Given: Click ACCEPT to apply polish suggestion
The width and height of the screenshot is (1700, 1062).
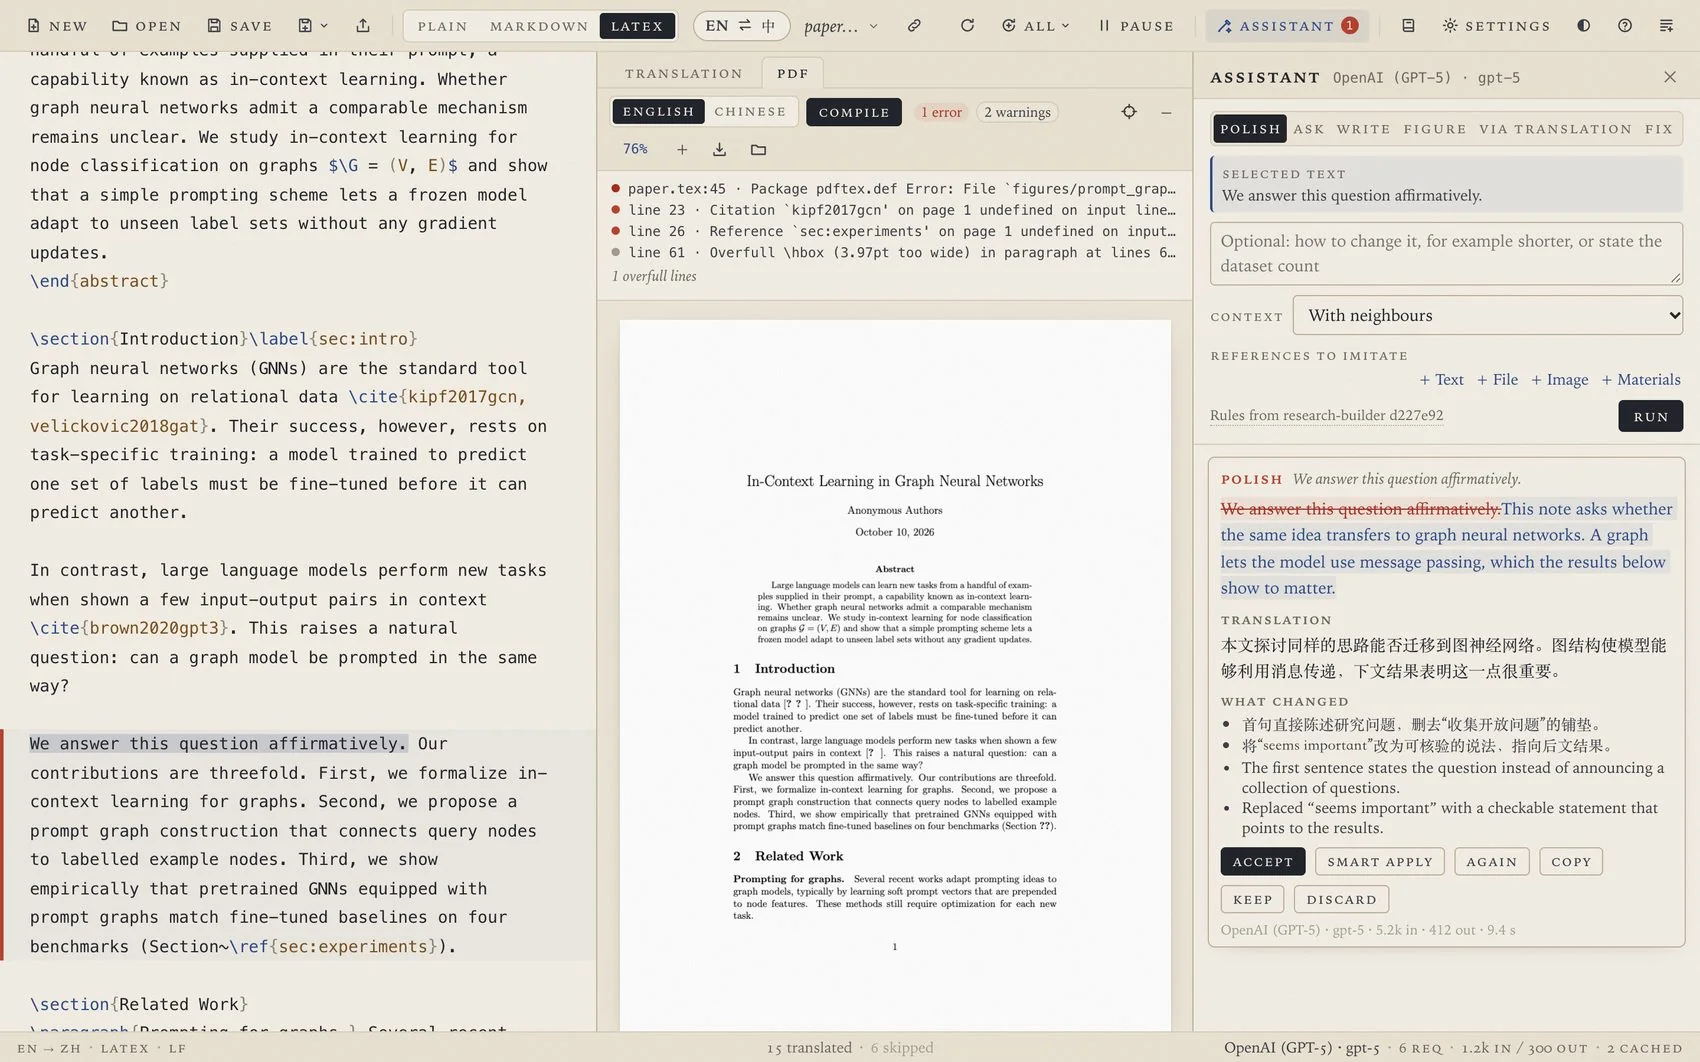Looking at the screenshot, I should (1262, 862).
